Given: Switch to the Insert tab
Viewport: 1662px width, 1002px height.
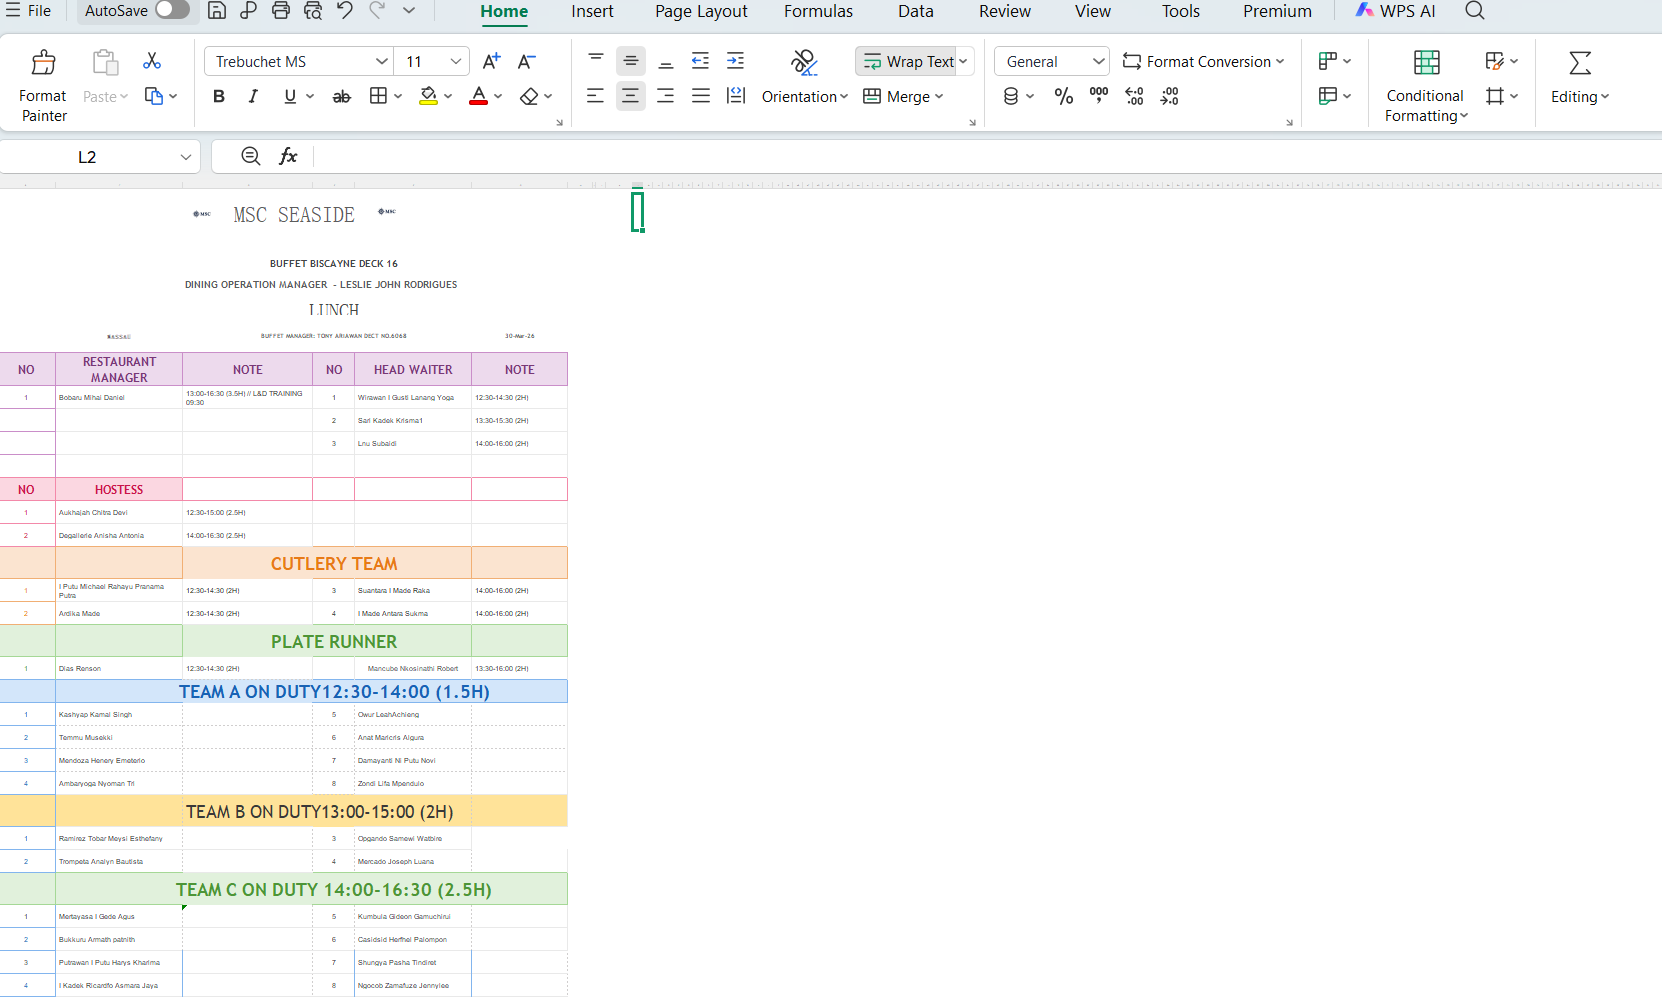Looking at the screenshot, I should coord(592,11).
